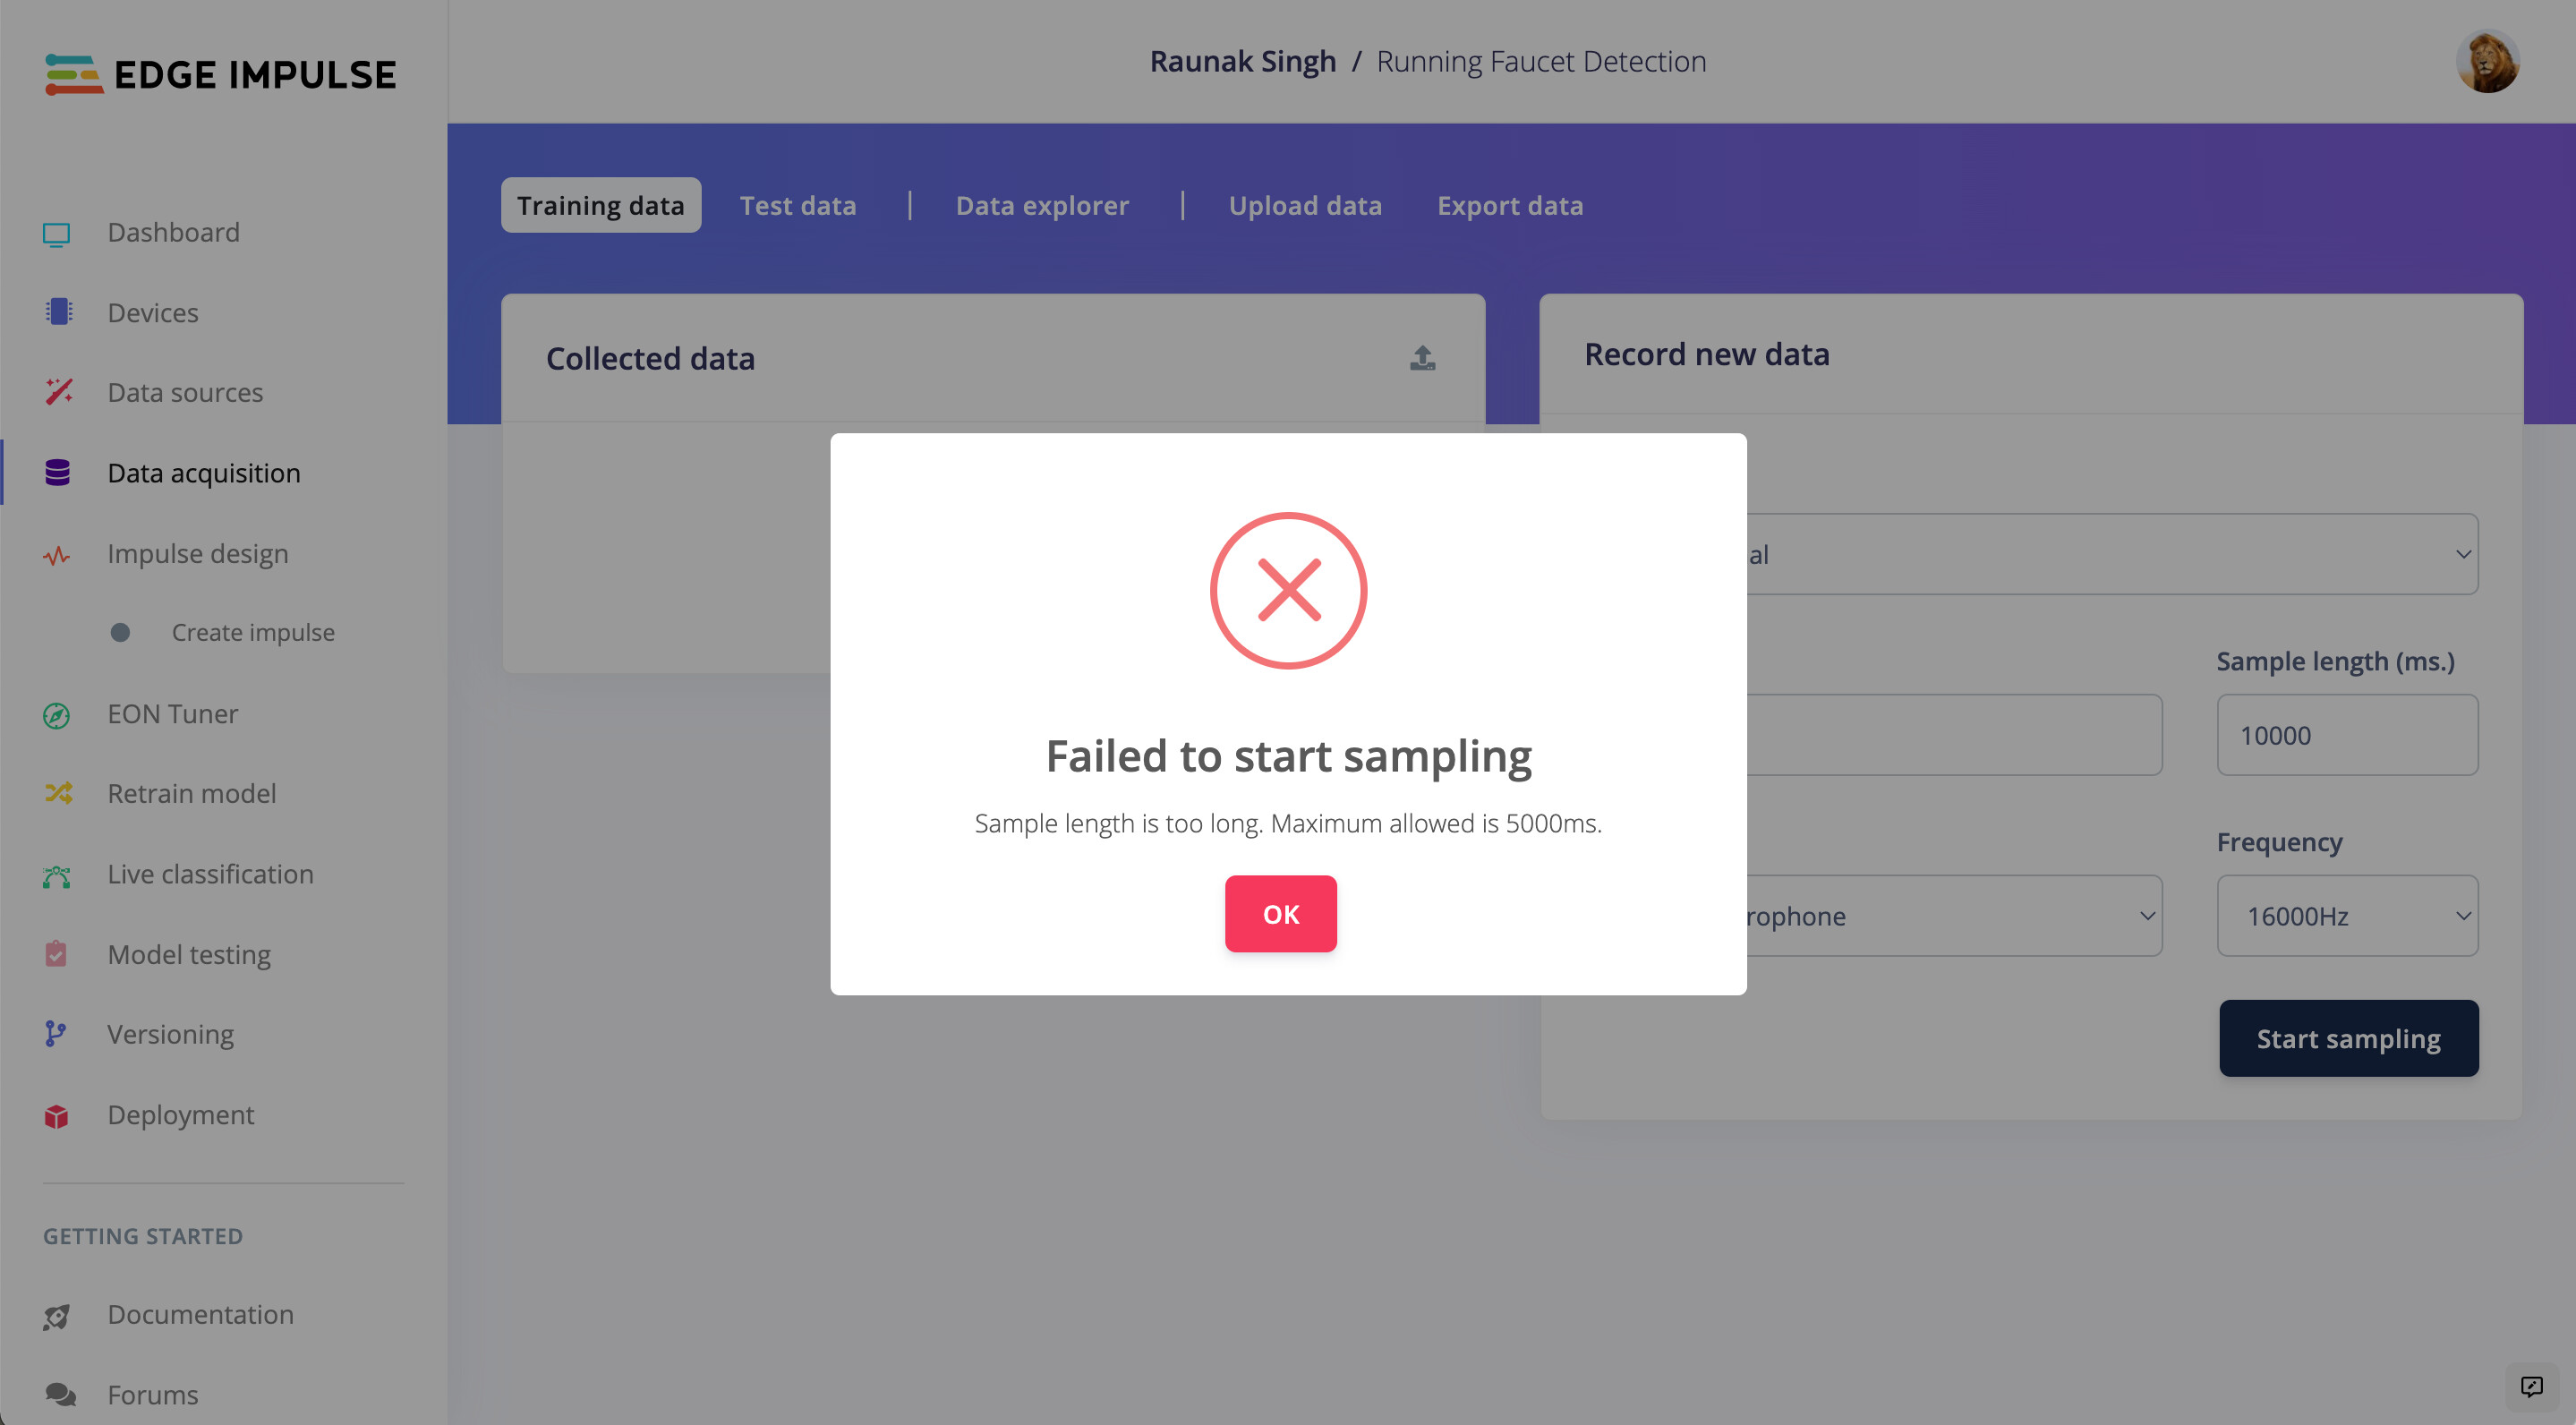Open the user profile avatar
The width and height of the screenshot is (2576, 1425).
[2486, 62]
